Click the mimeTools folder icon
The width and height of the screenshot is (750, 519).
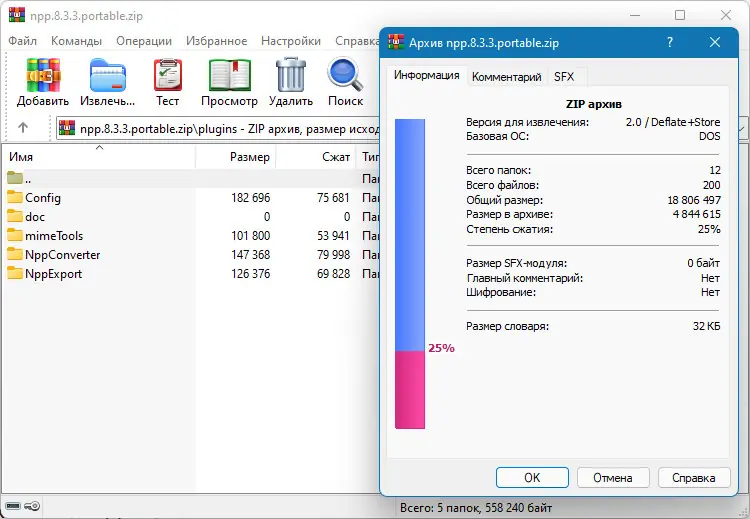pyautogui.click(x=15, y=235)
